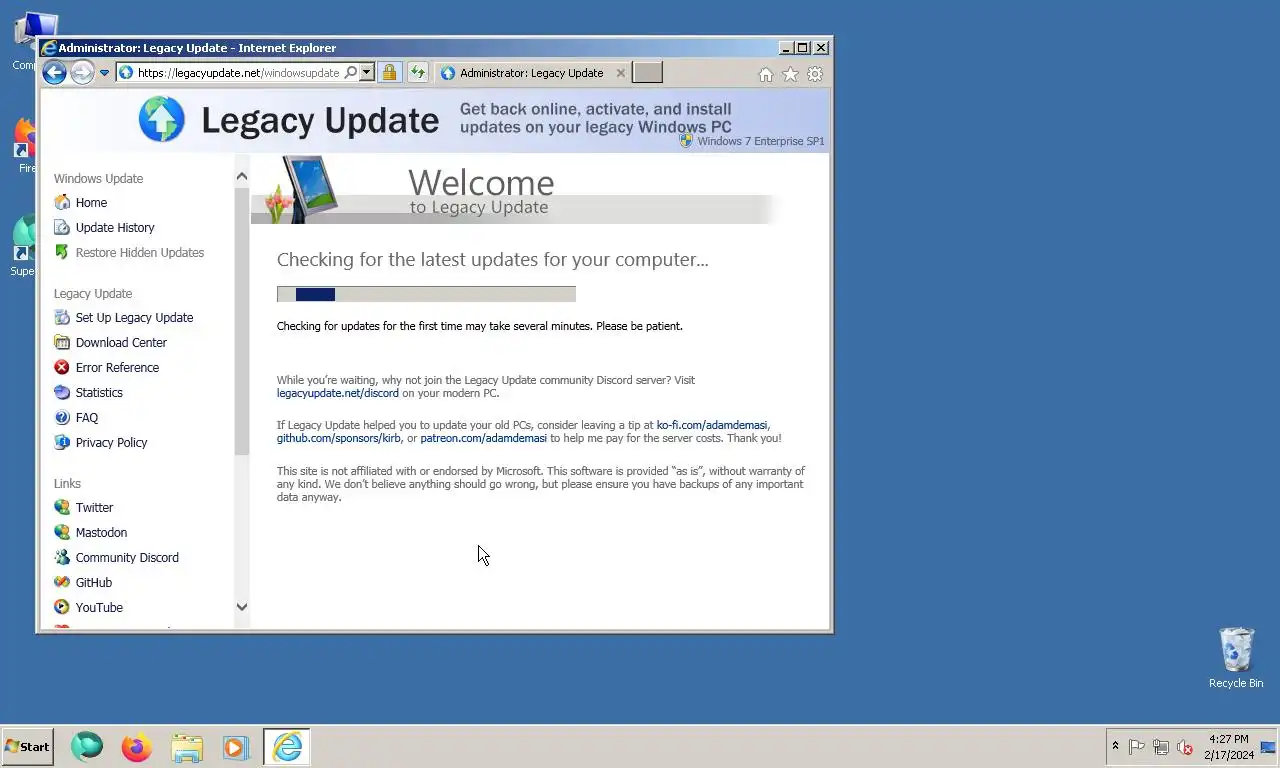Open the Twitter link icon
This screenshot has width=1280, height=768.
(62, 507)
